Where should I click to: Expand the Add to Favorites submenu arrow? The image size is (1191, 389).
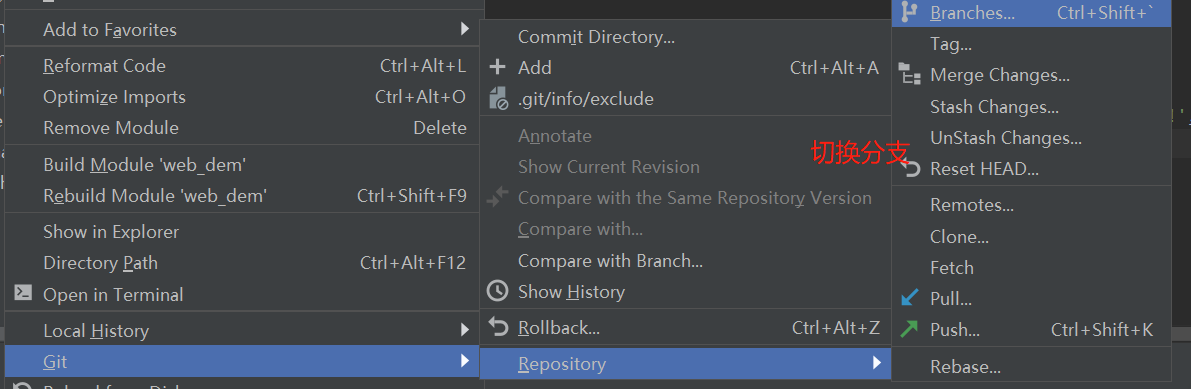(465, 29)
